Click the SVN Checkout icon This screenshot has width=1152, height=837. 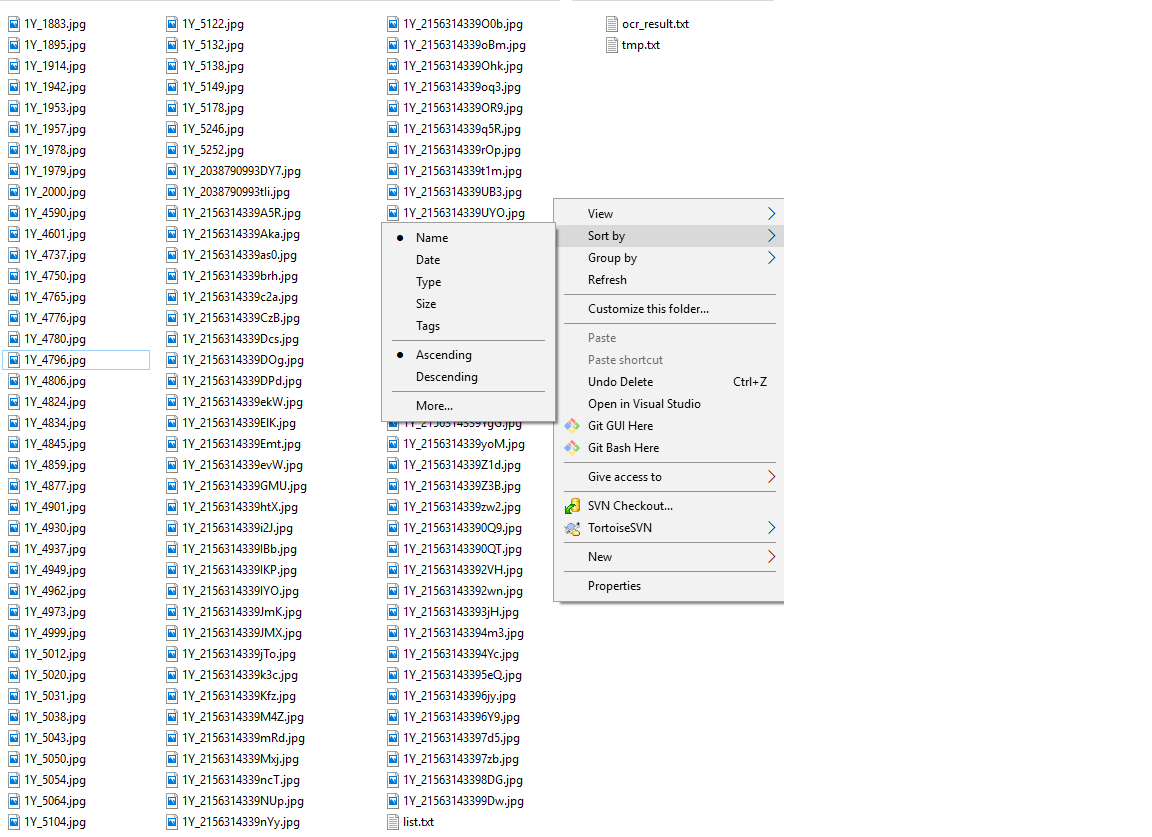click(x=572, y=505)
